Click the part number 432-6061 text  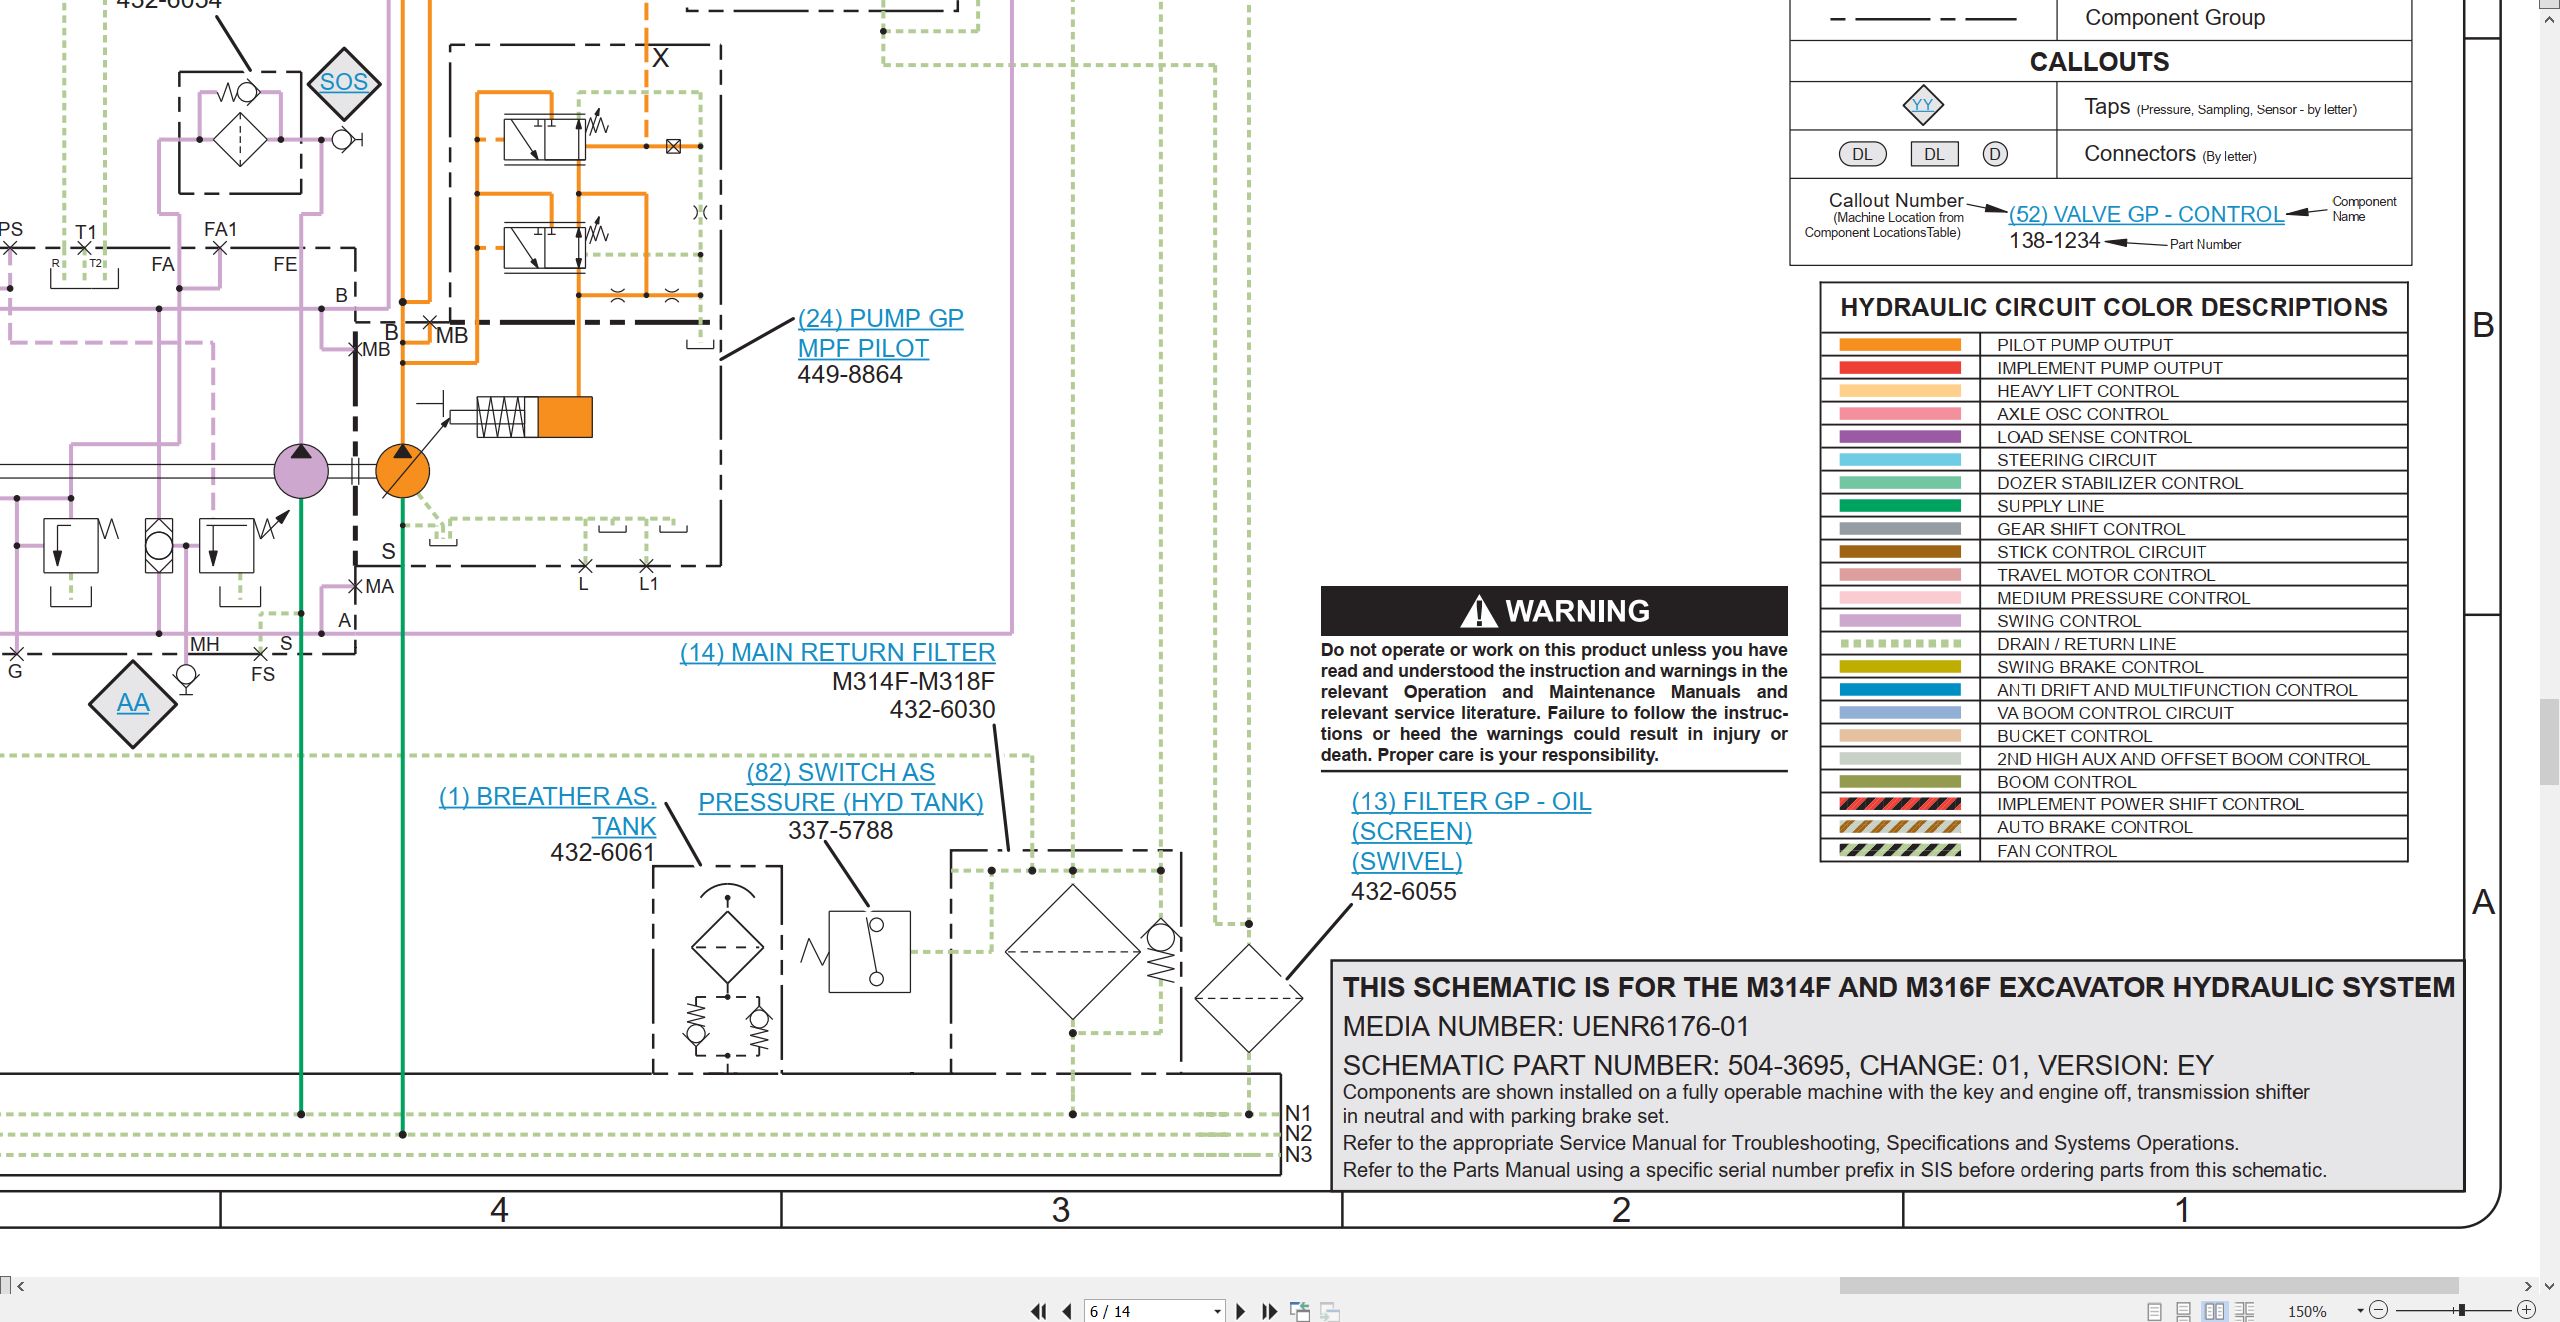click(602, 853)
